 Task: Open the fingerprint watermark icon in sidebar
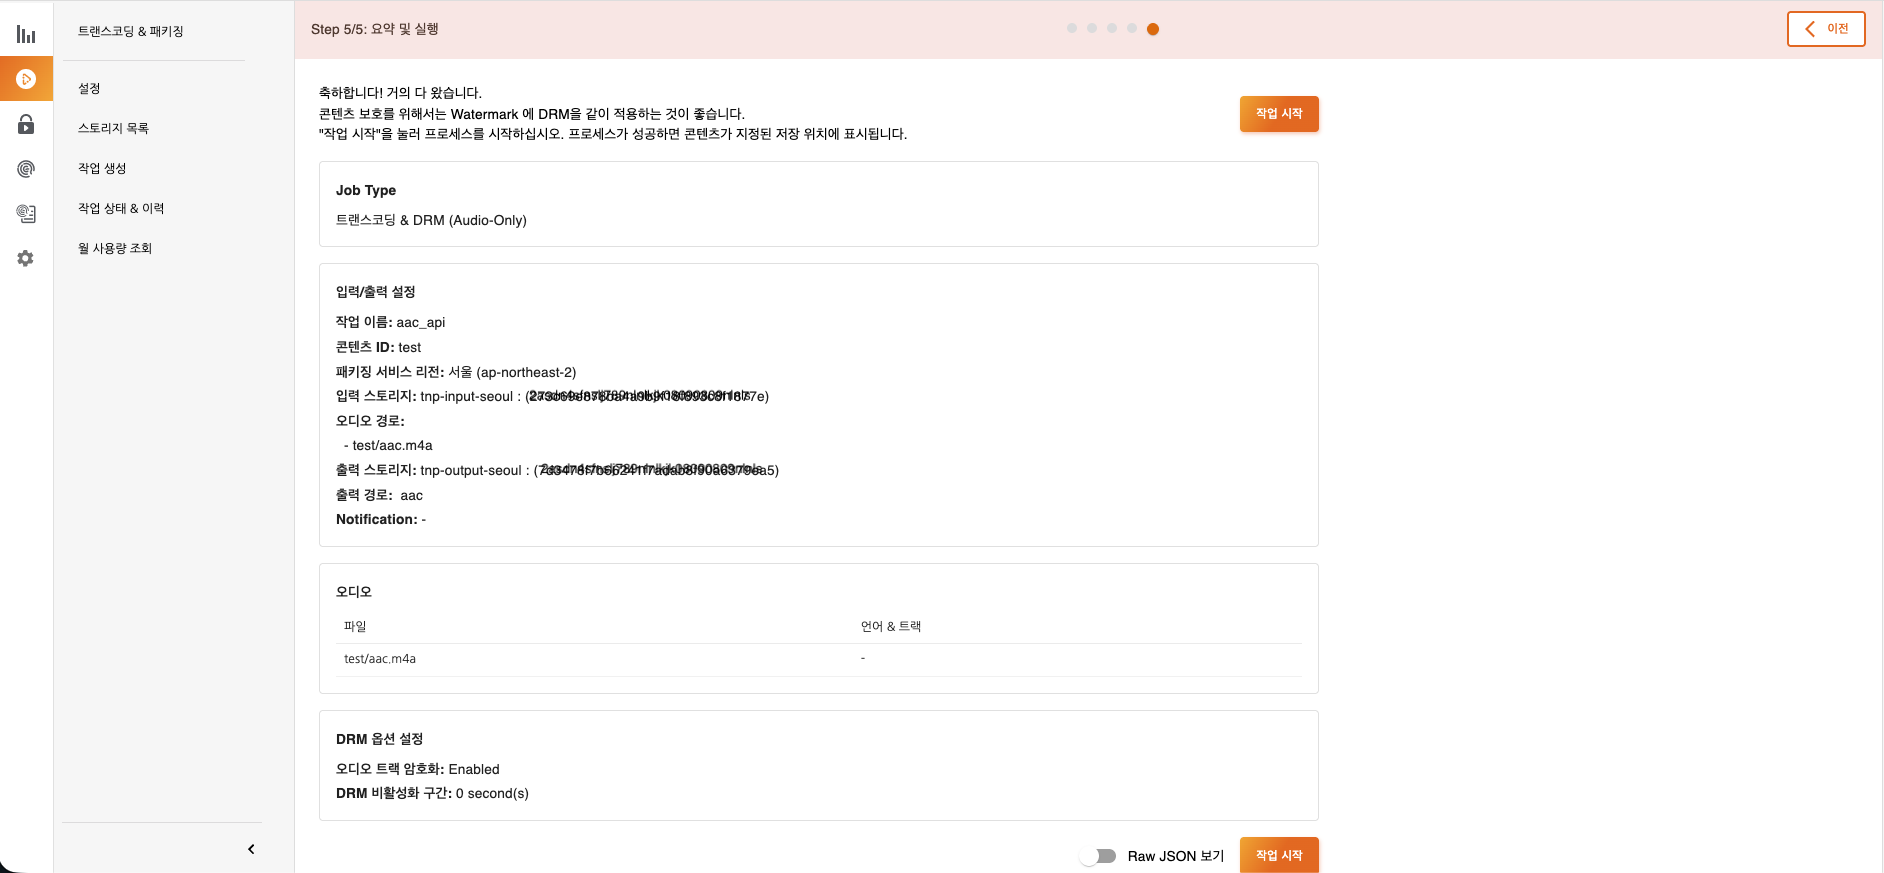coord(26,169)
